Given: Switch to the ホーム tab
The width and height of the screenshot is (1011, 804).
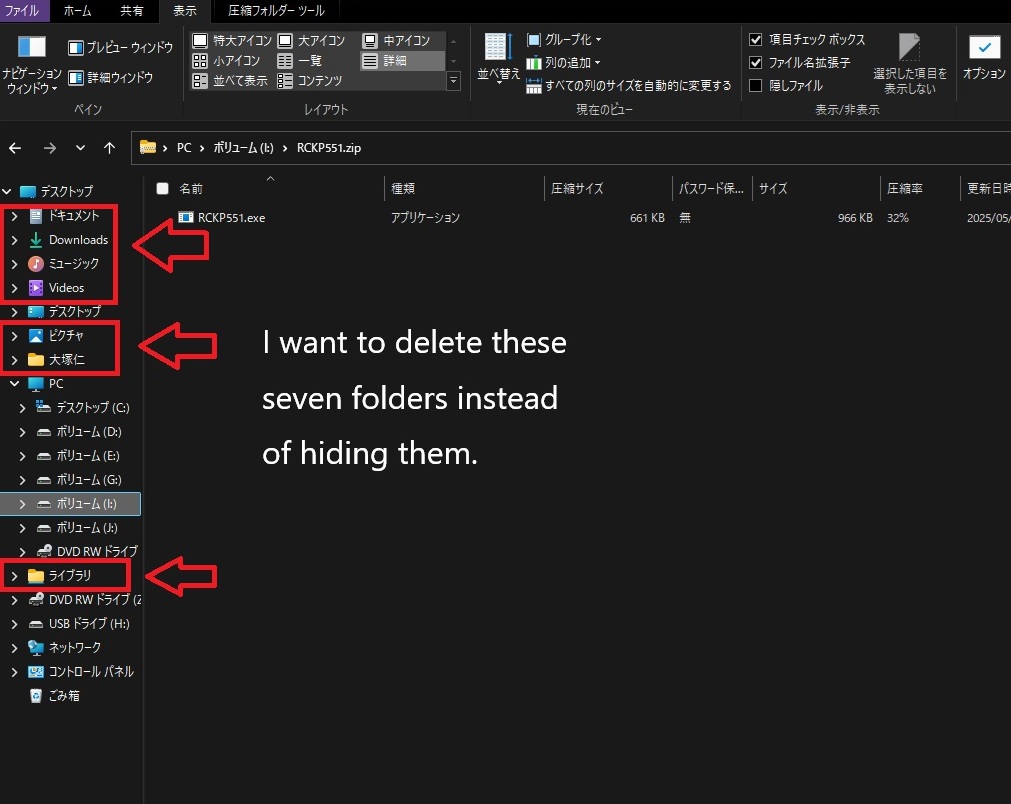Looking at the screenshot, I should (x=77, y=11).
